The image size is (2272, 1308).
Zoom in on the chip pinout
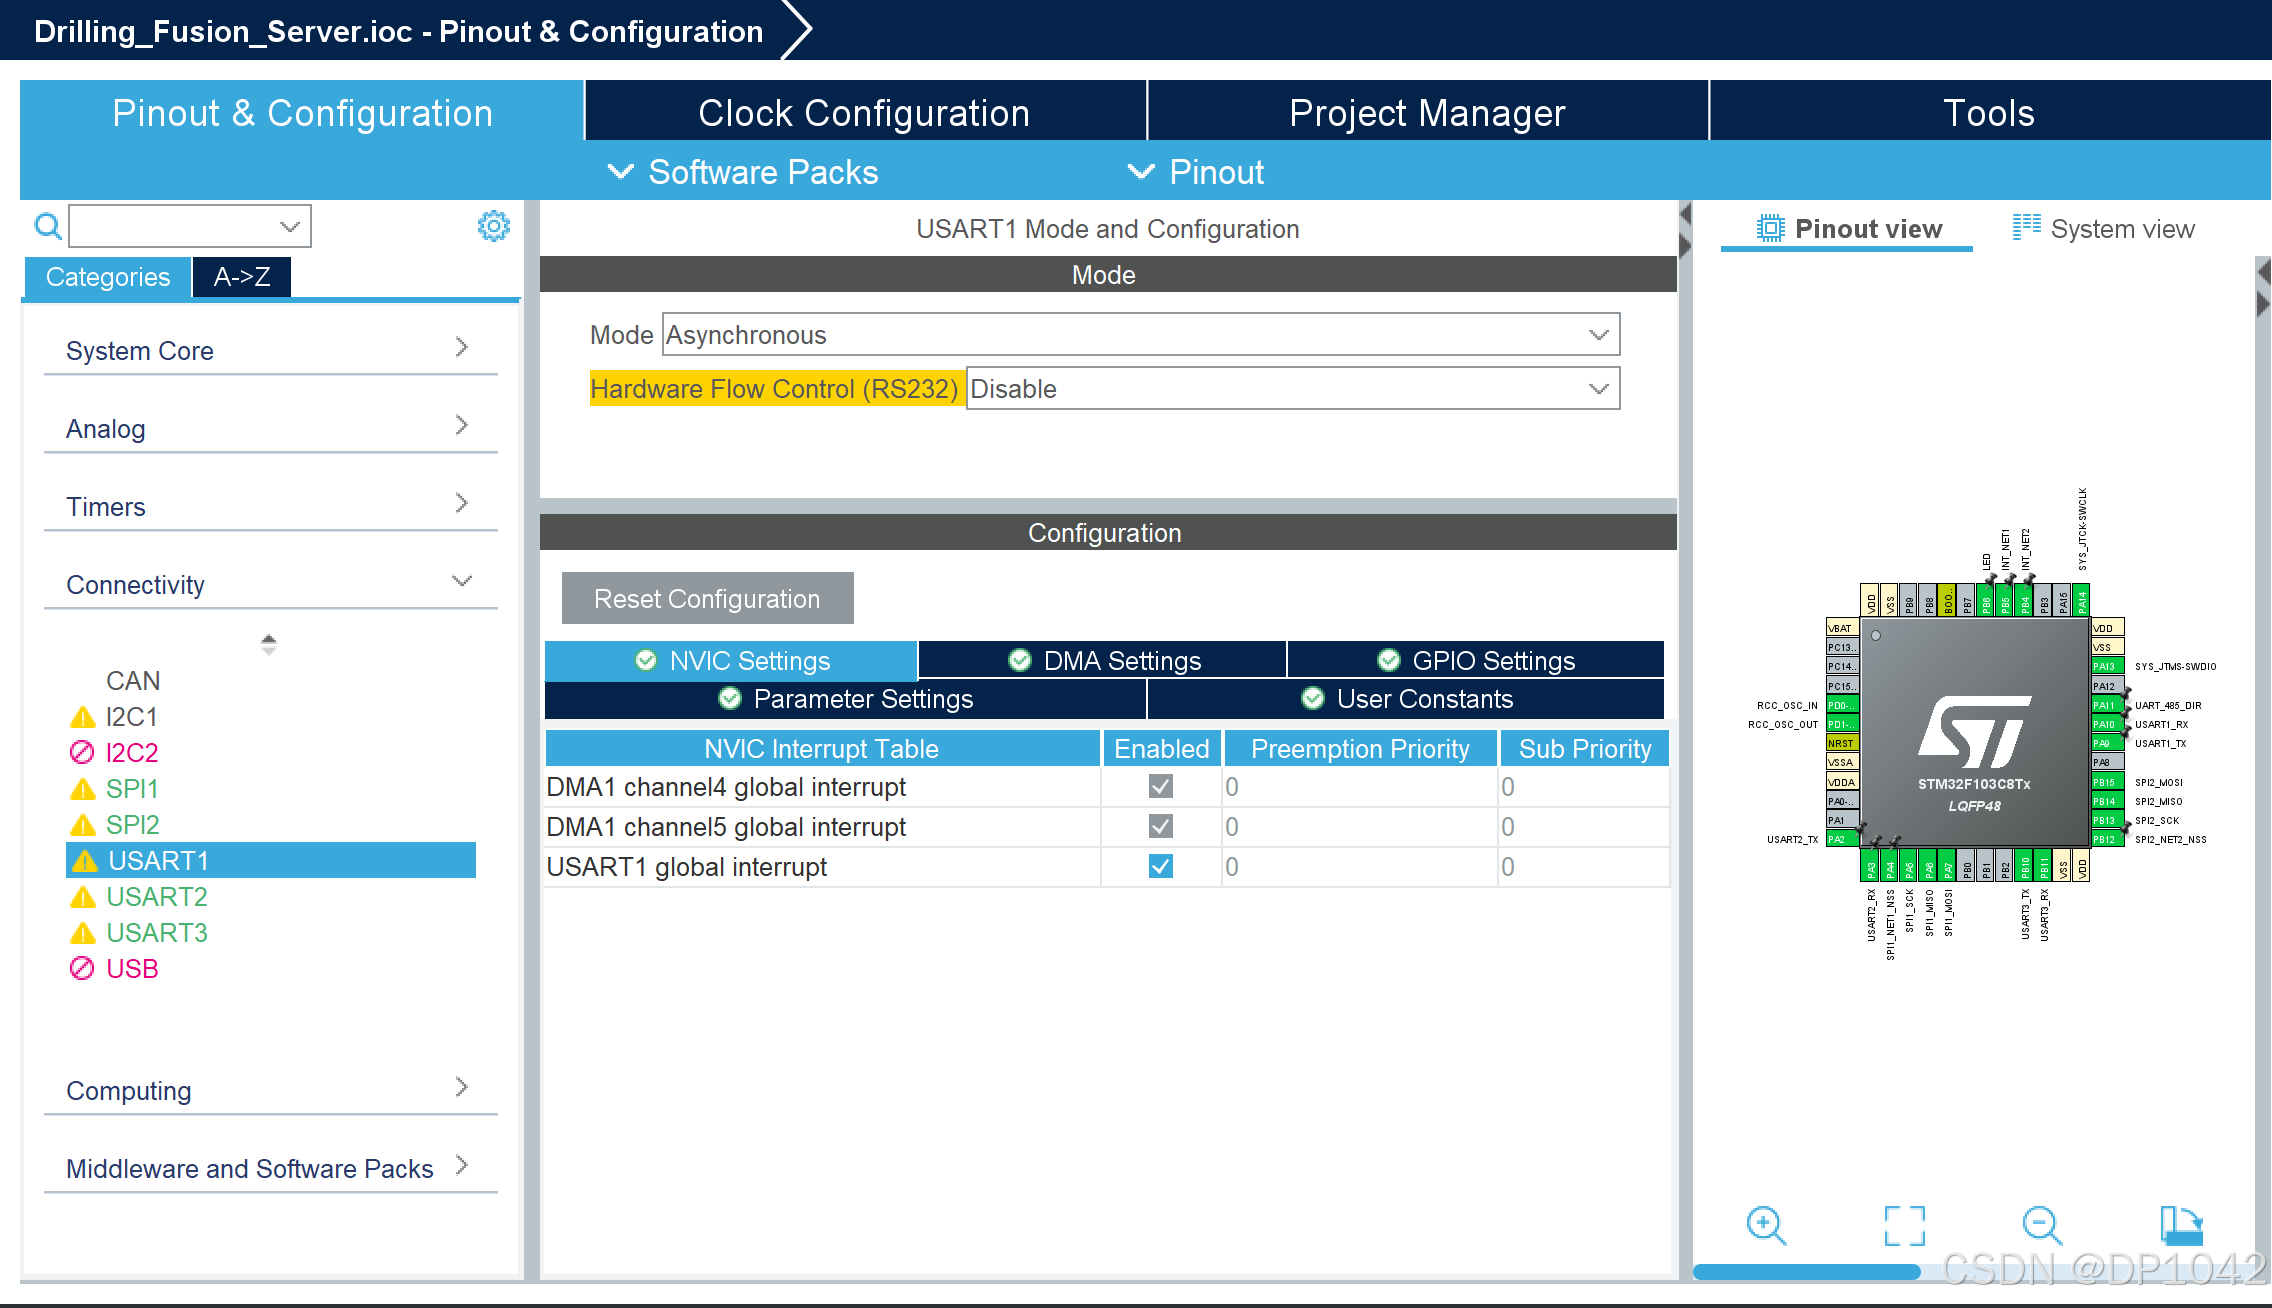pos(1765,1225)
